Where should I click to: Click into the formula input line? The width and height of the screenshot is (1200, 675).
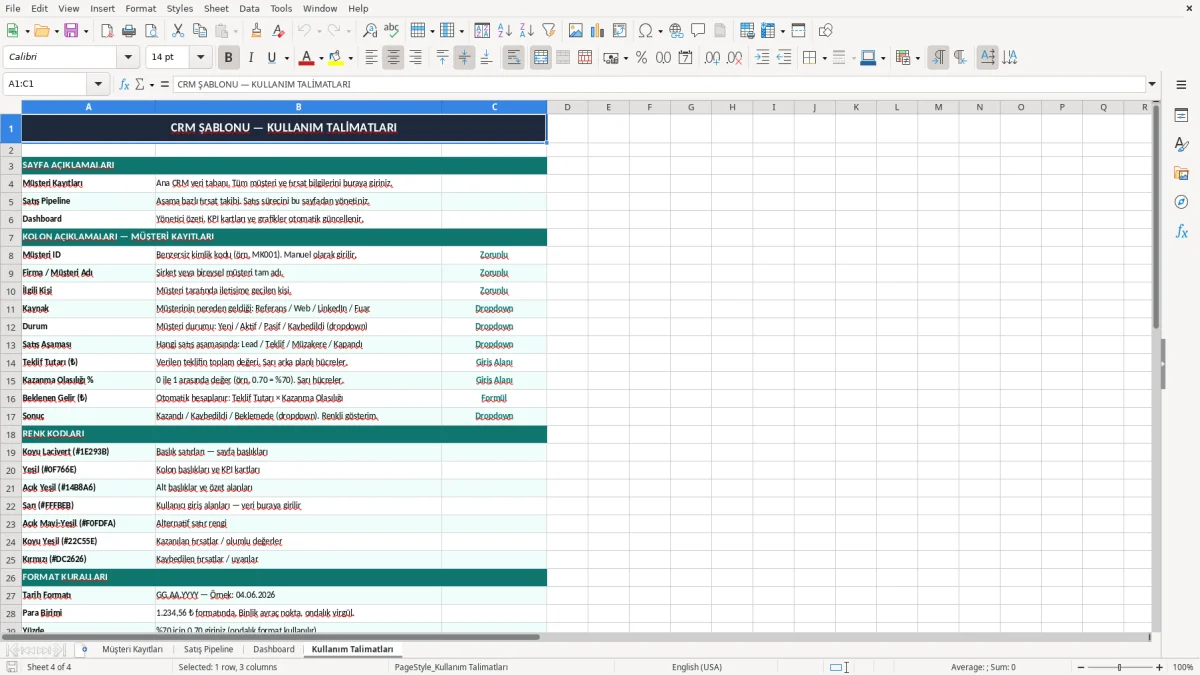tap(659, 84)
